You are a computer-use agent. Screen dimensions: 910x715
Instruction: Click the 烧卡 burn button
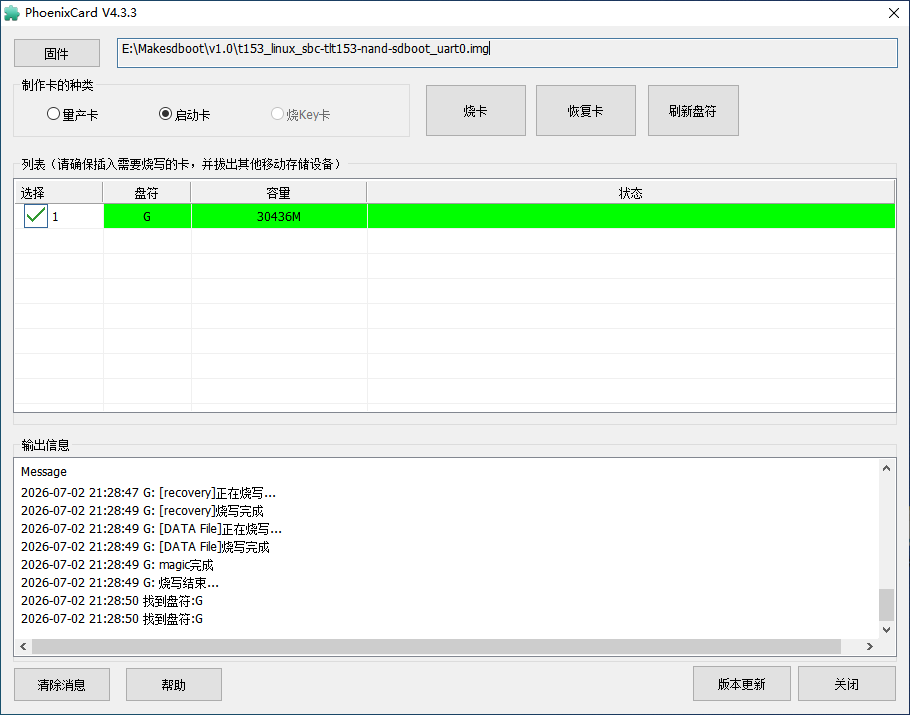476,111
